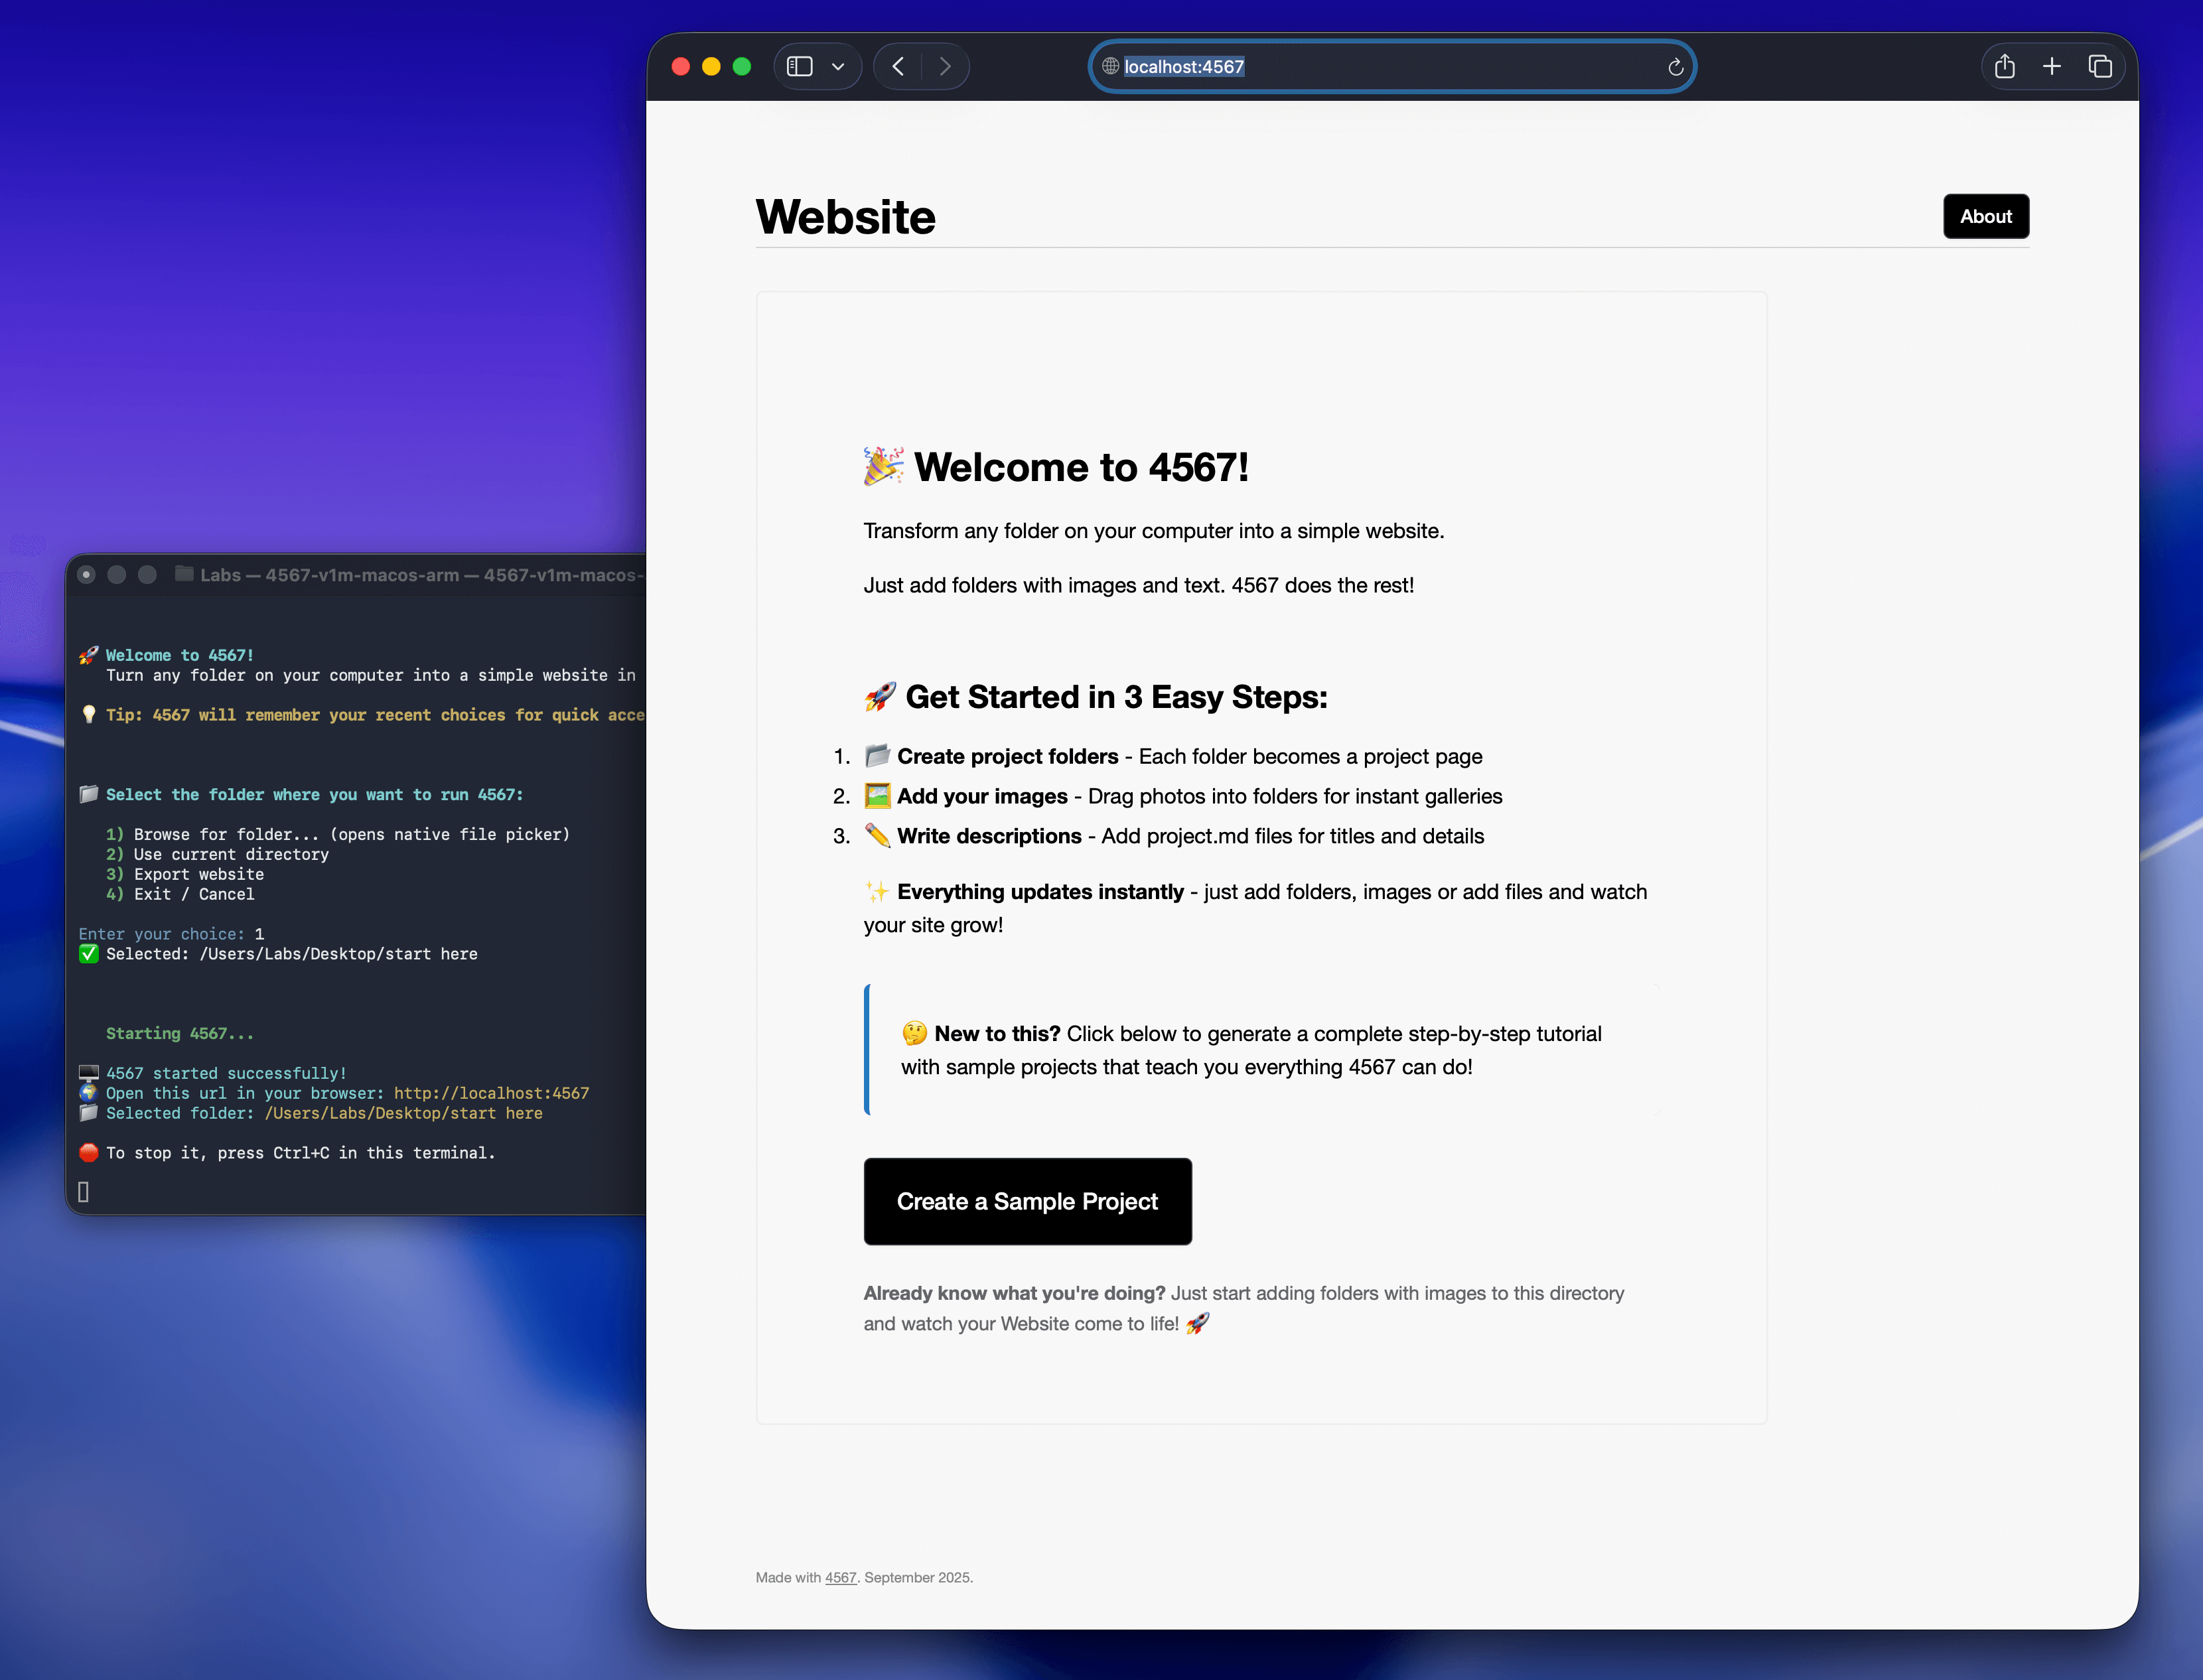The width and height of the screenshot is (2203, 1680).
Task: Click the localhost URL in the terminal output
Action: (x=491, y=1093)
